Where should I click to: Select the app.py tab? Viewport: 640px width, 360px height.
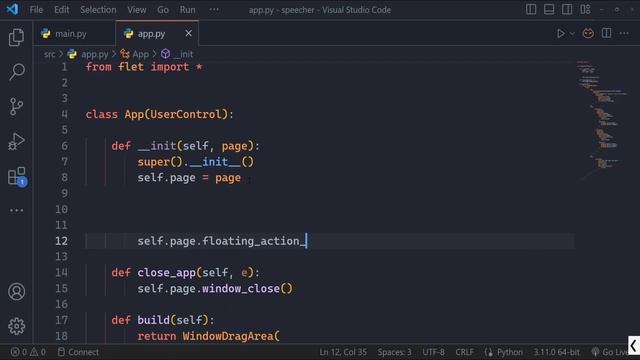click(151, 33)
